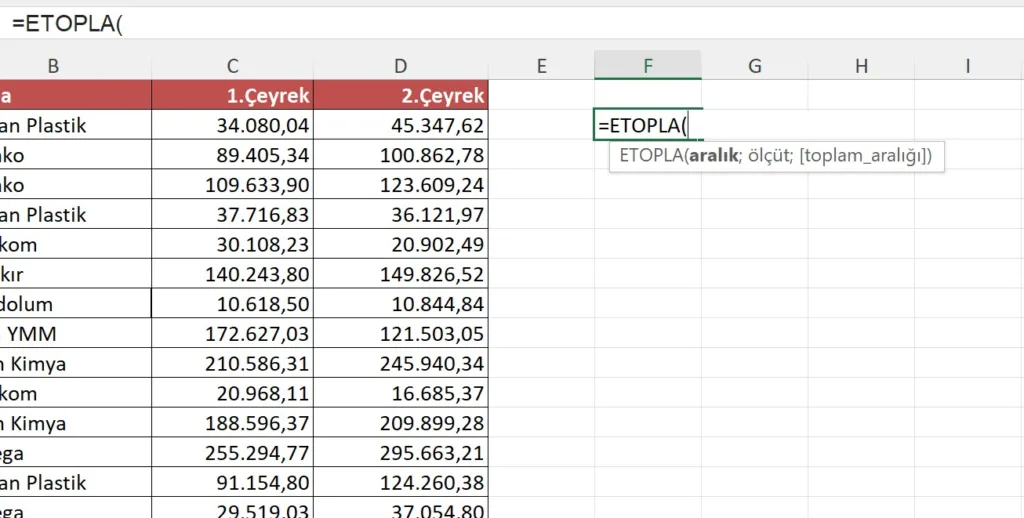Select the column H header
This screenshot has height=518, width=1024.
click(861, 66)
